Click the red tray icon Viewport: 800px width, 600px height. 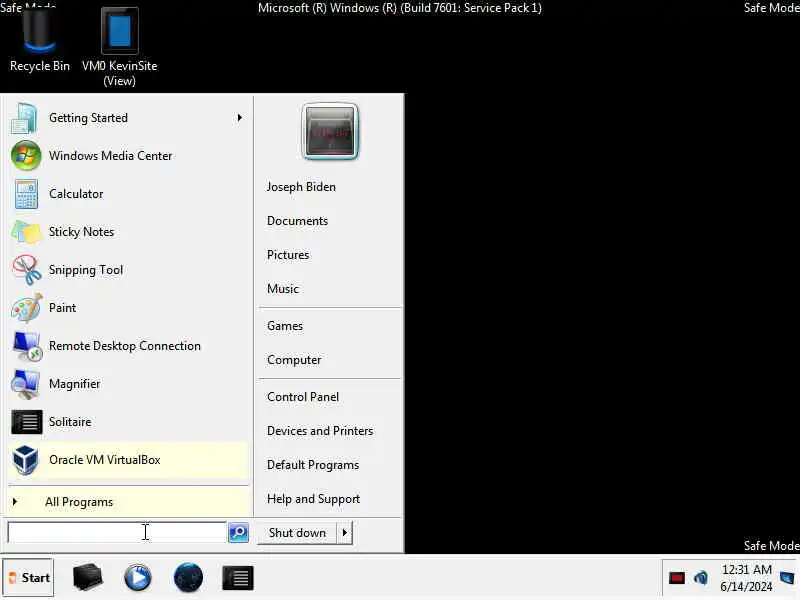[677, 578]
